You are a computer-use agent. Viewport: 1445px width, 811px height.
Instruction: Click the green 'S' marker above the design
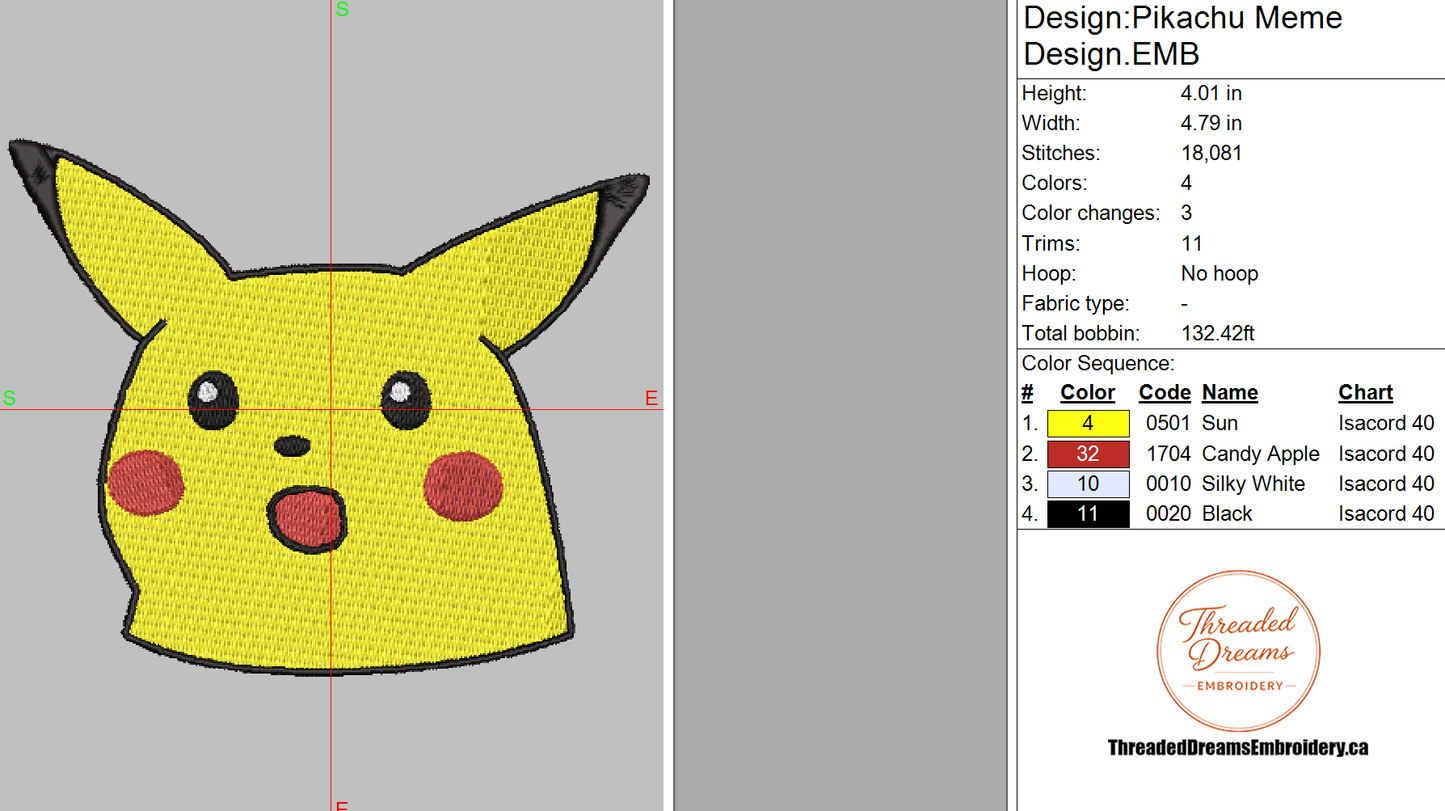342,10
